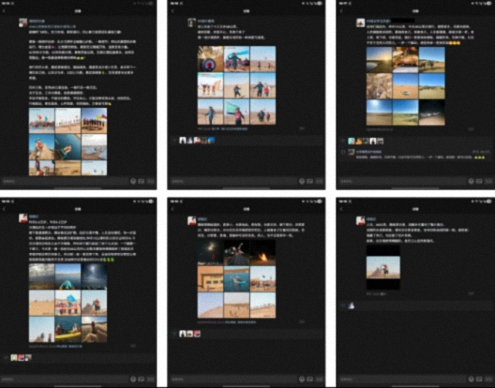Attach an image to comment in single-photo post screen
Image resolution: width=495 pixels, height=388 pixels.
(479, 379)
